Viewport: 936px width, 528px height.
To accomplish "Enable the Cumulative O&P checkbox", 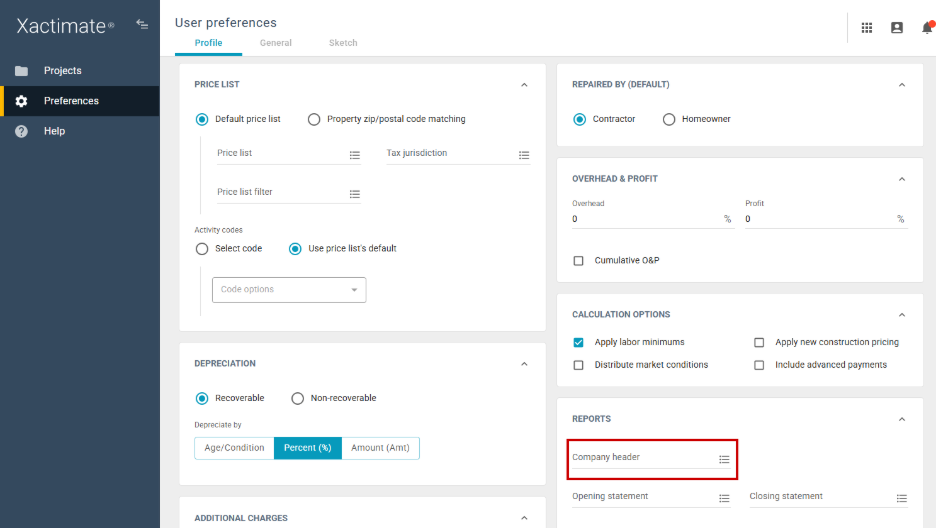I will tap(578, 261).
